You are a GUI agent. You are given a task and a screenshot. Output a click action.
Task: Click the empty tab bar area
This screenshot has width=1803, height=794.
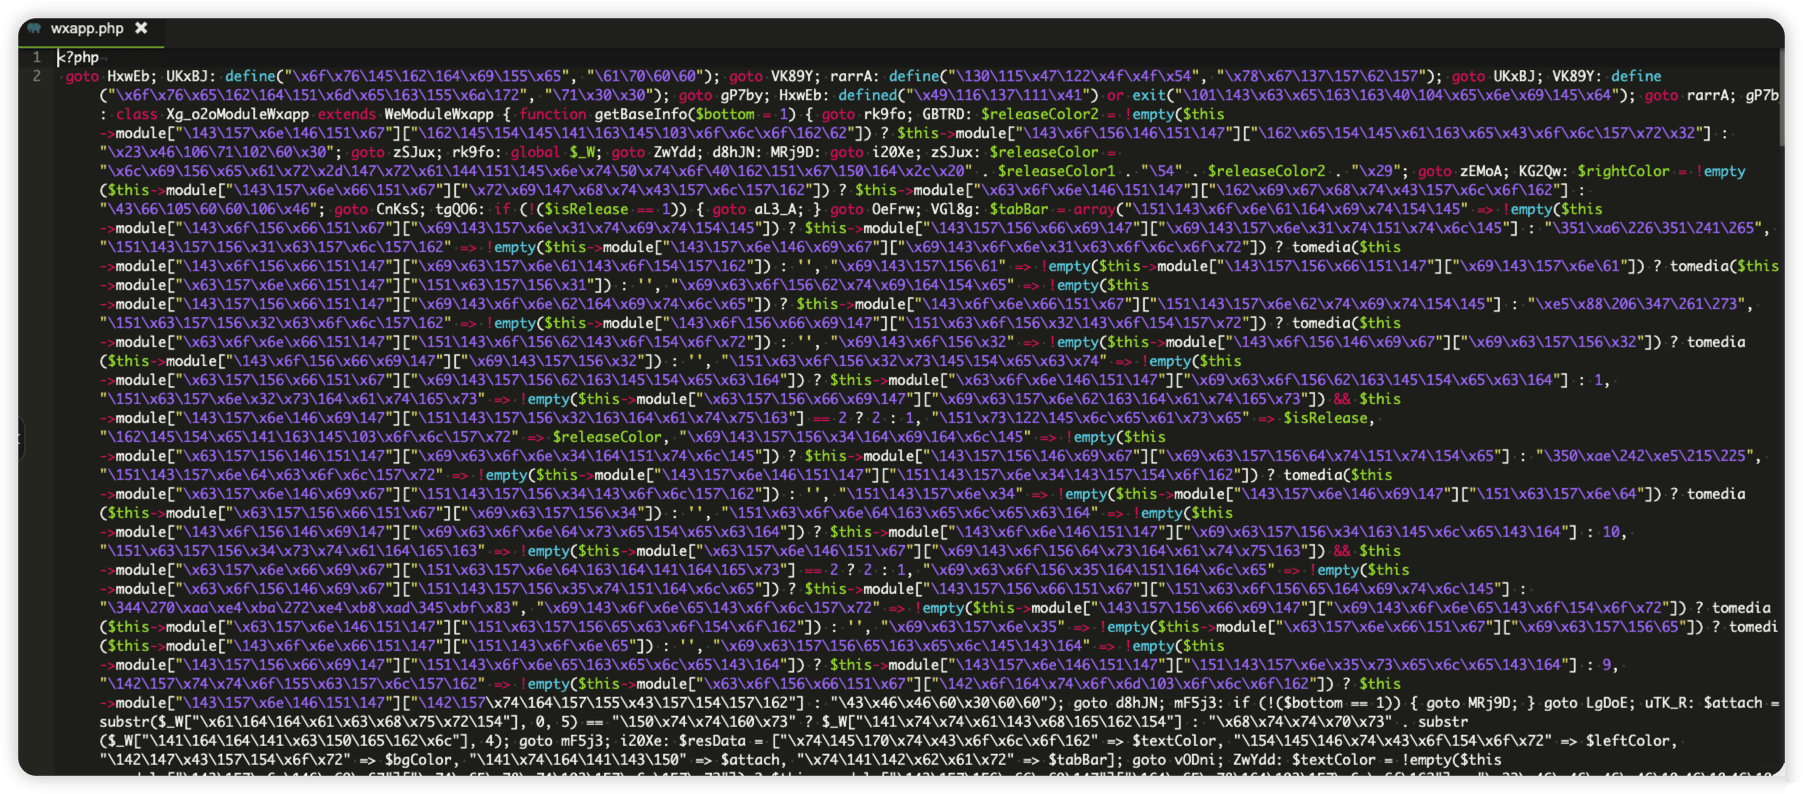pos(900,29)
